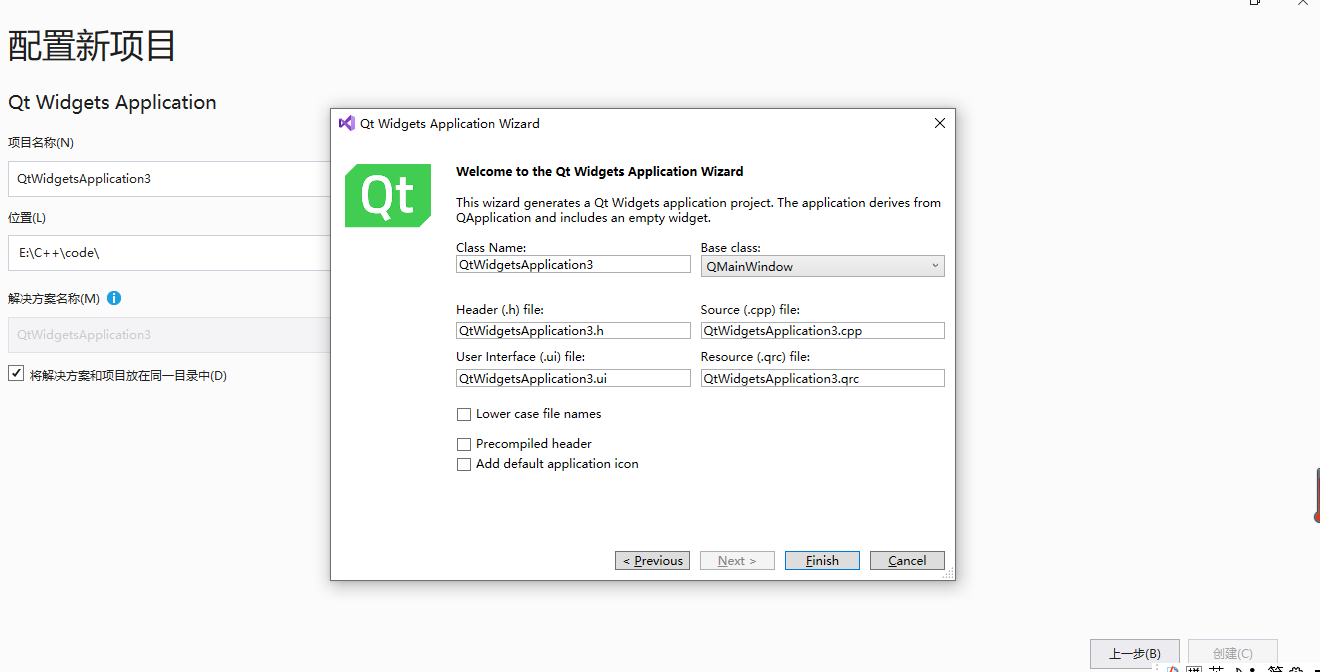The image size is (1320, 672).
Task: Click the 上一步(B) button
Action: point(1135,653)
